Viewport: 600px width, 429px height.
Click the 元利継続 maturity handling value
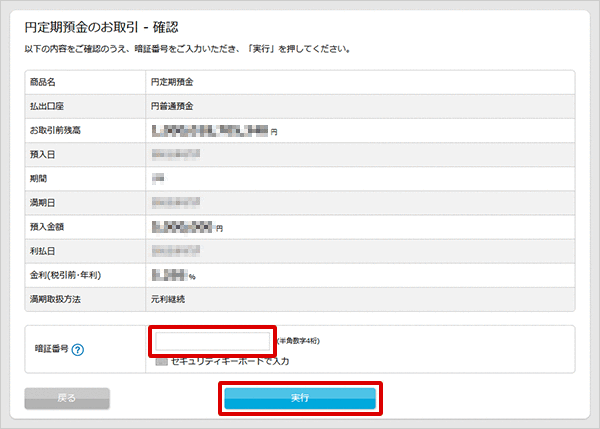167,298
